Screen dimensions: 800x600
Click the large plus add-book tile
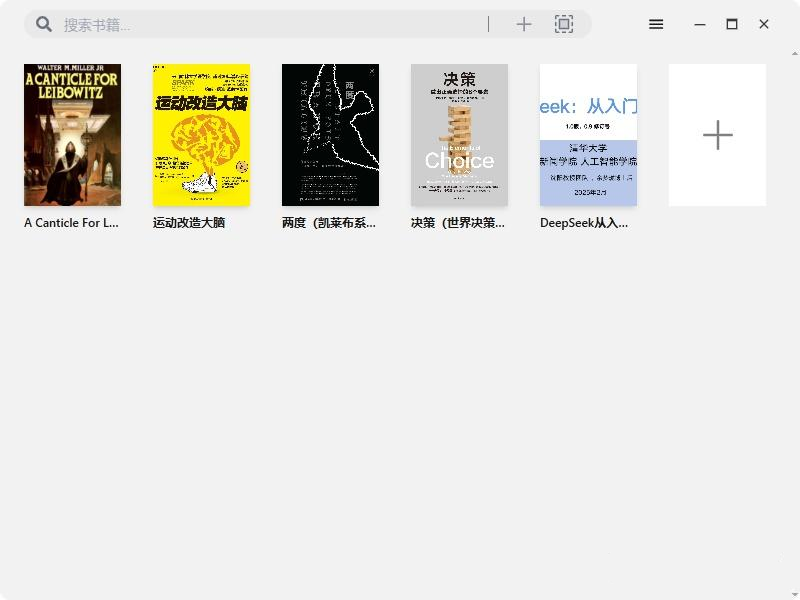717,135
